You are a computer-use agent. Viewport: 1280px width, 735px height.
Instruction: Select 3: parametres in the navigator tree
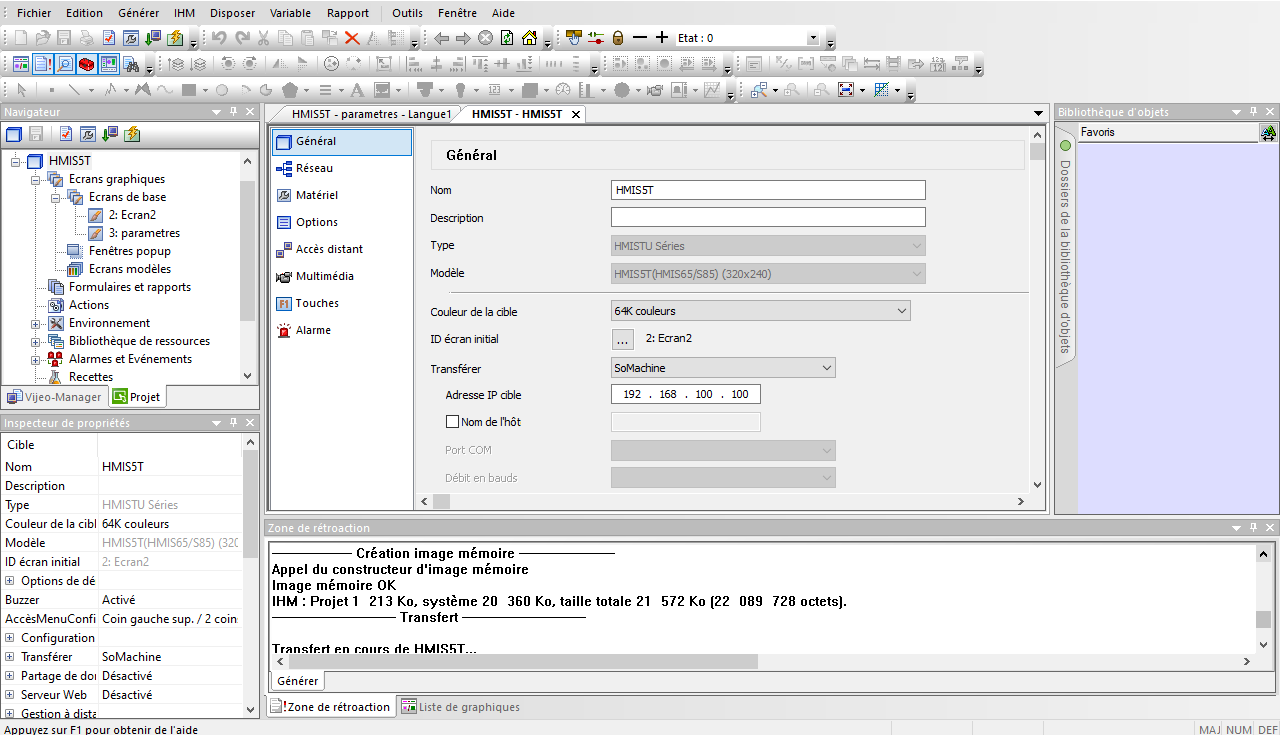[144, 233]
